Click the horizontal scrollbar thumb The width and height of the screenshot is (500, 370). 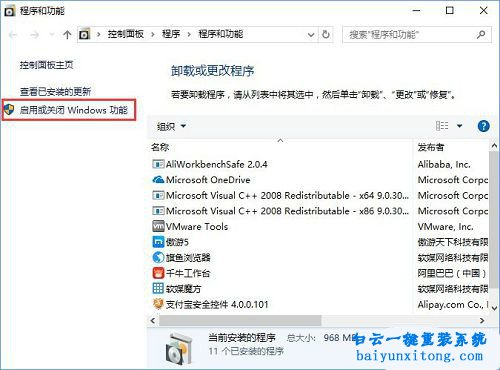coord(240,320)
